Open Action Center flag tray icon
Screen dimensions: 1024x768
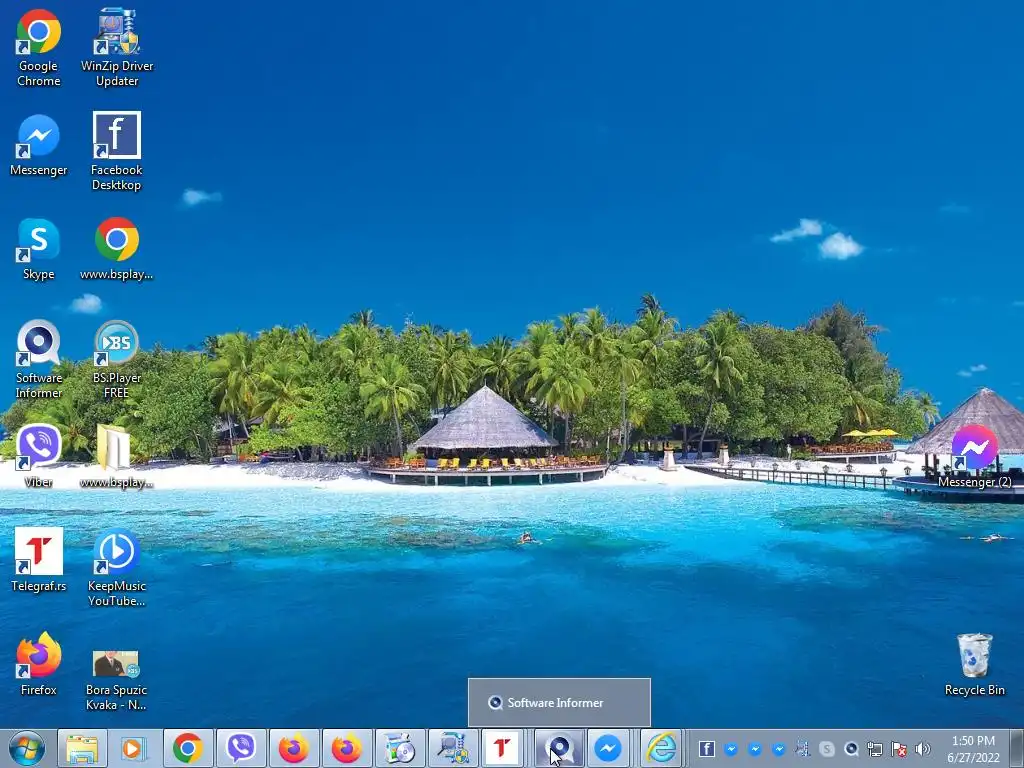coord(899,749)
